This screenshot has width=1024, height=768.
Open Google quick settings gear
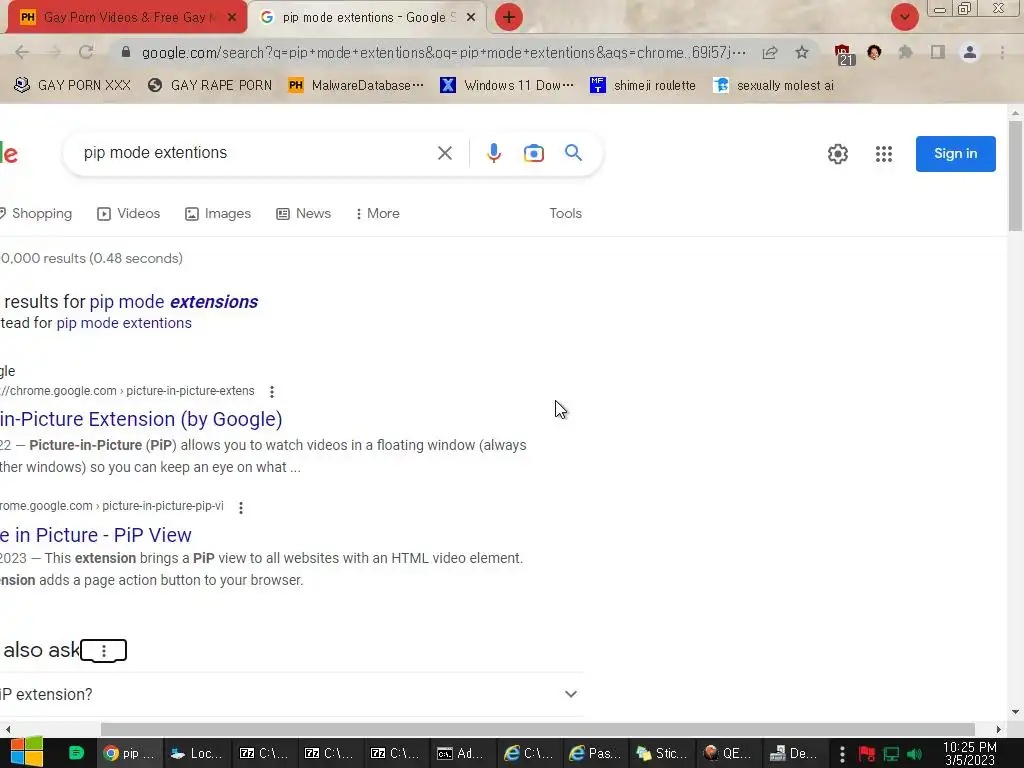coord(838,154)
